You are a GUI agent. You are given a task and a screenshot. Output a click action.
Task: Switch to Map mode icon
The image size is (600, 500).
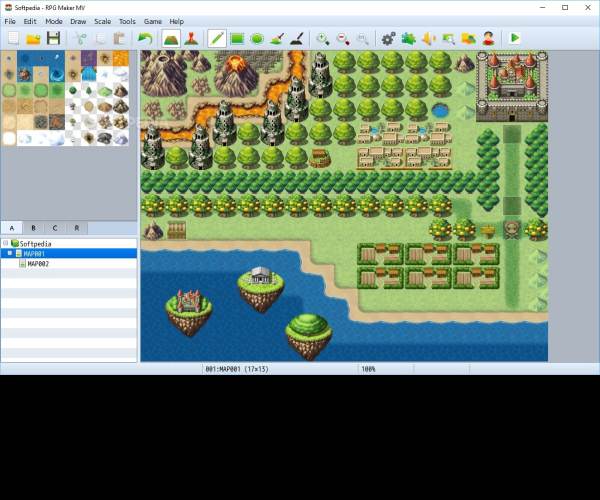click(x=171, y=38)
